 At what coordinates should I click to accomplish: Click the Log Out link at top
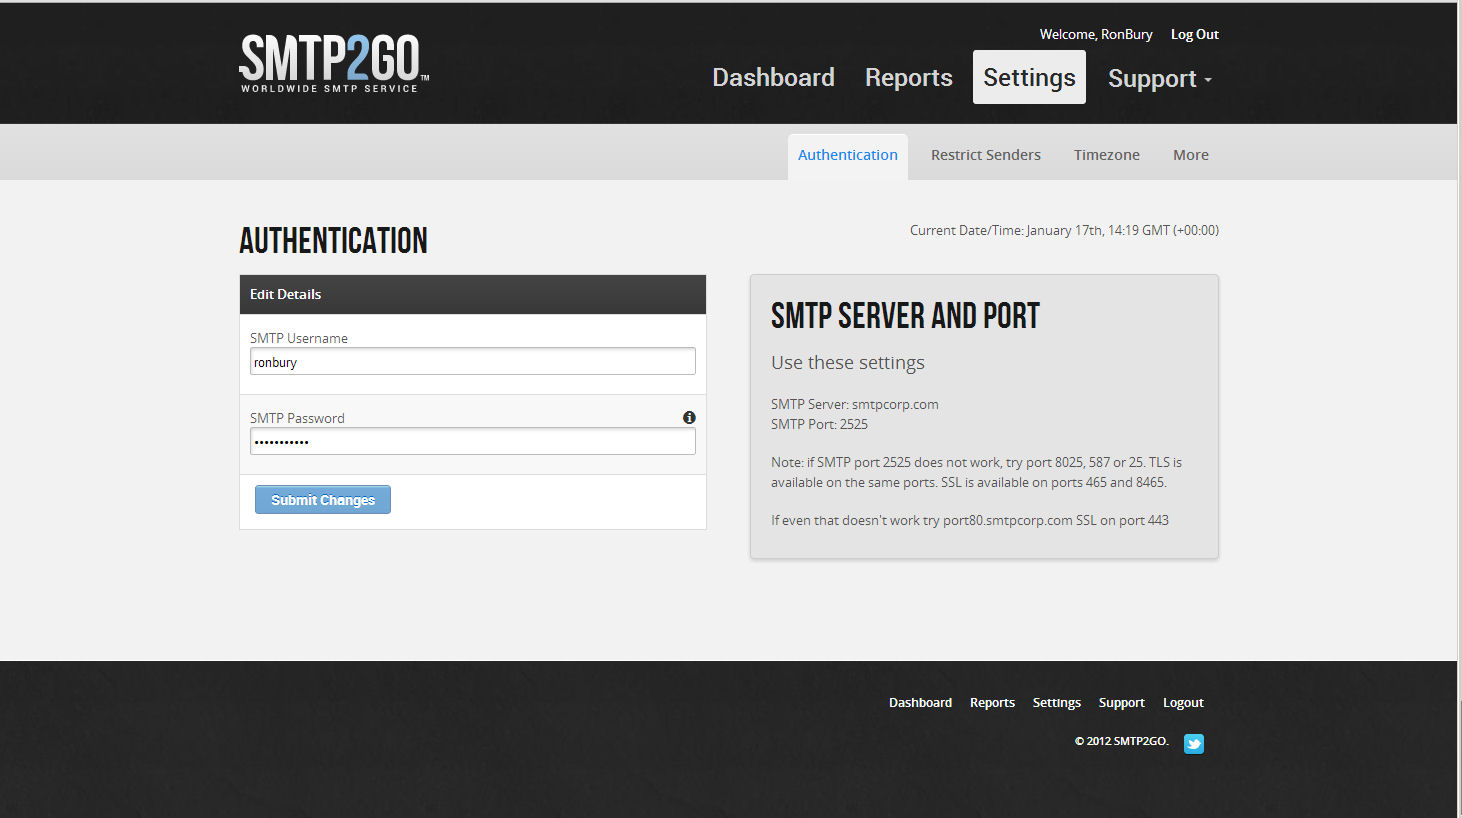[x=1195, y=34]
